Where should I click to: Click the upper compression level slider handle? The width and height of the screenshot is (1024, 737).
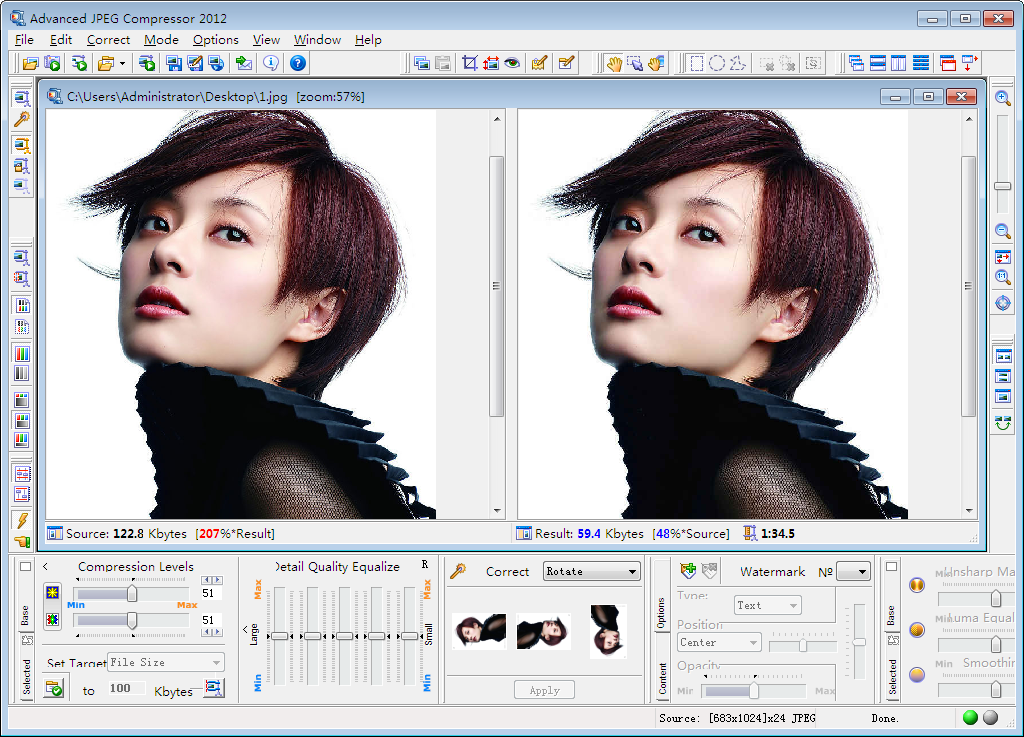[x=131, y=593]
